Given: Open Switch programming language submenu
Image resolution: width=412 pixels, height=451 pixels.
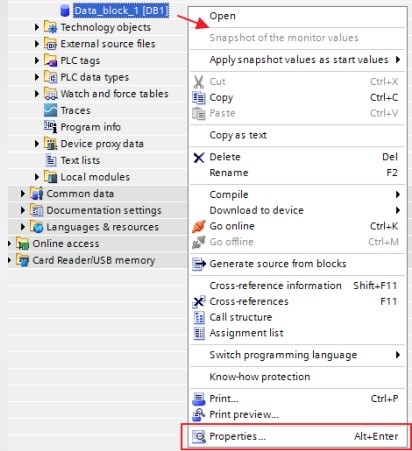Looking at the screenshot, I should (x=398, y=355).
